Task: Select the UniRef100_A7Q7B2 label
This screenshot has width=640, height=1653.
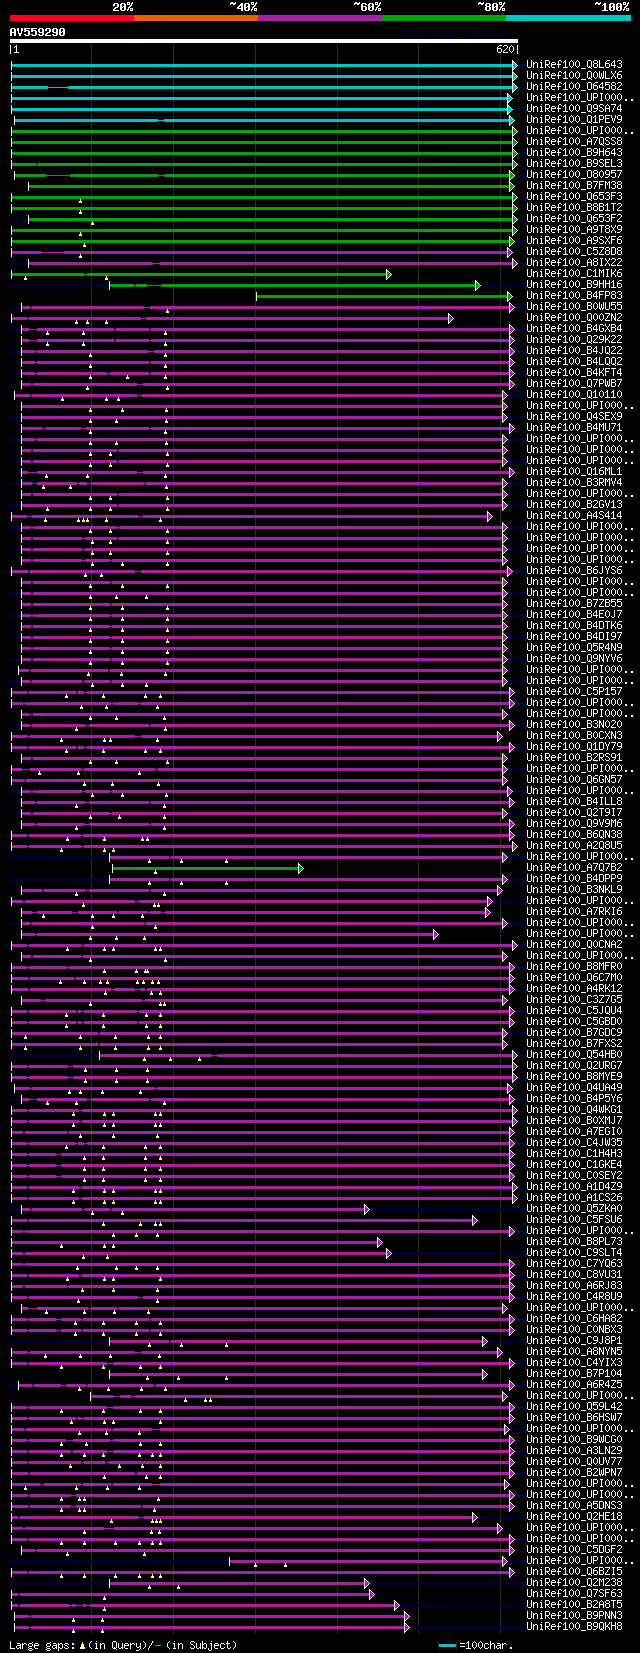Action: coord(574,867)
